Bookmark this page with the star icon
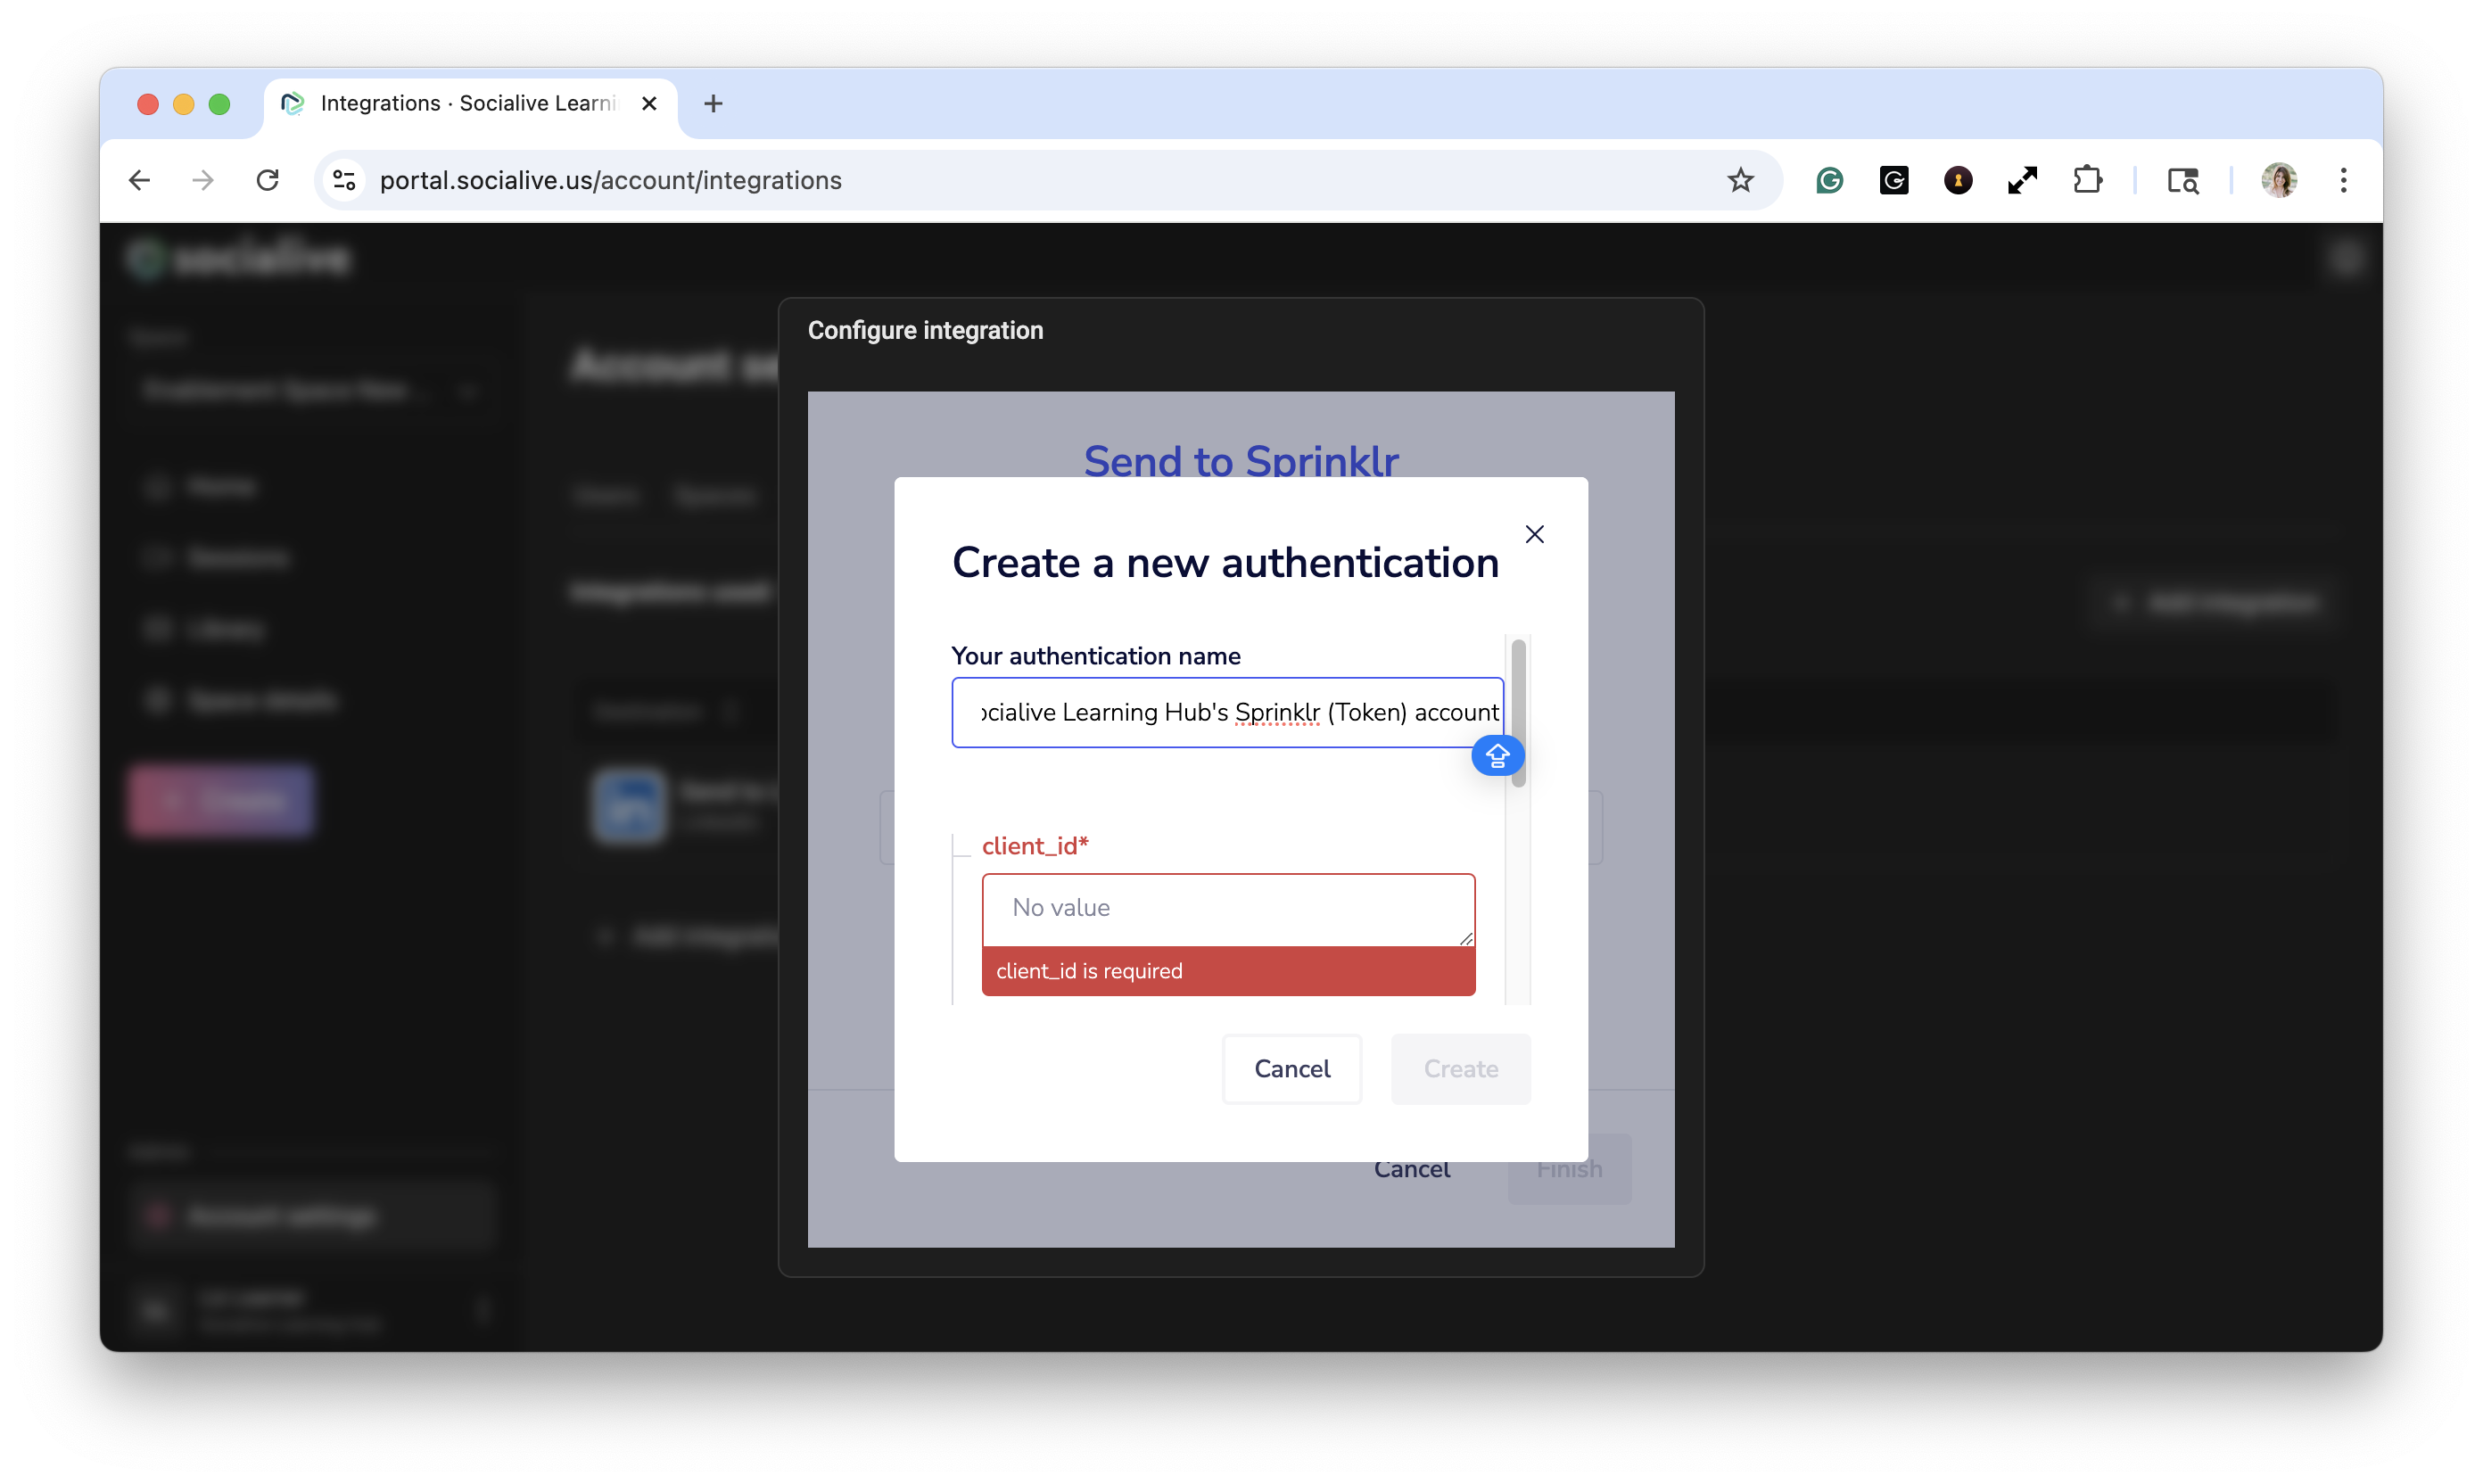Image resolution: width=2483 pixels, height=1484 pixels. click(1740, 180)
